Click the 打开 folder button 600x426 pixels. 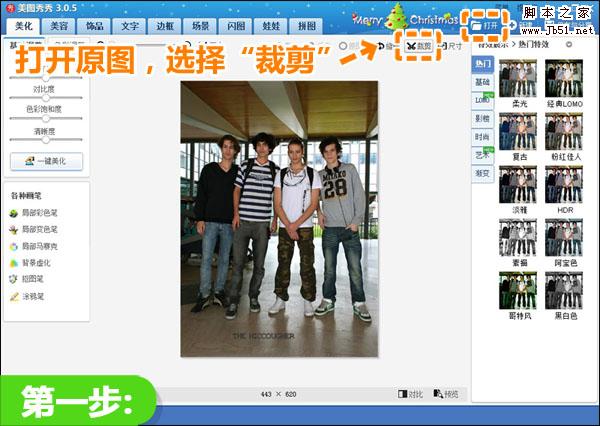pyautogui.click(x=485, y=25)
